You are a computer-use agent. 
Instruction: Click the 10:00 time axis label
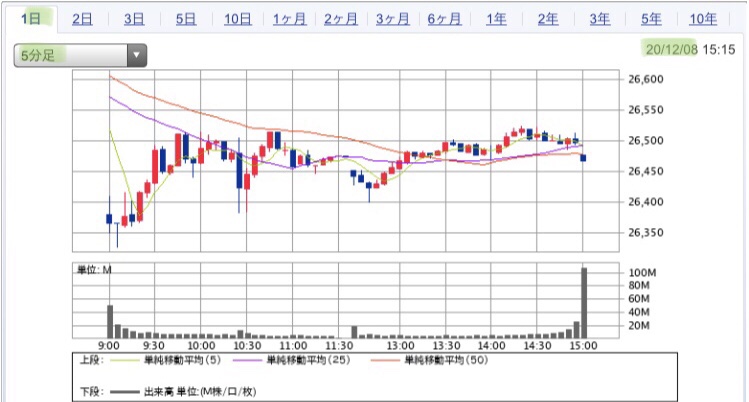[201, 346]
